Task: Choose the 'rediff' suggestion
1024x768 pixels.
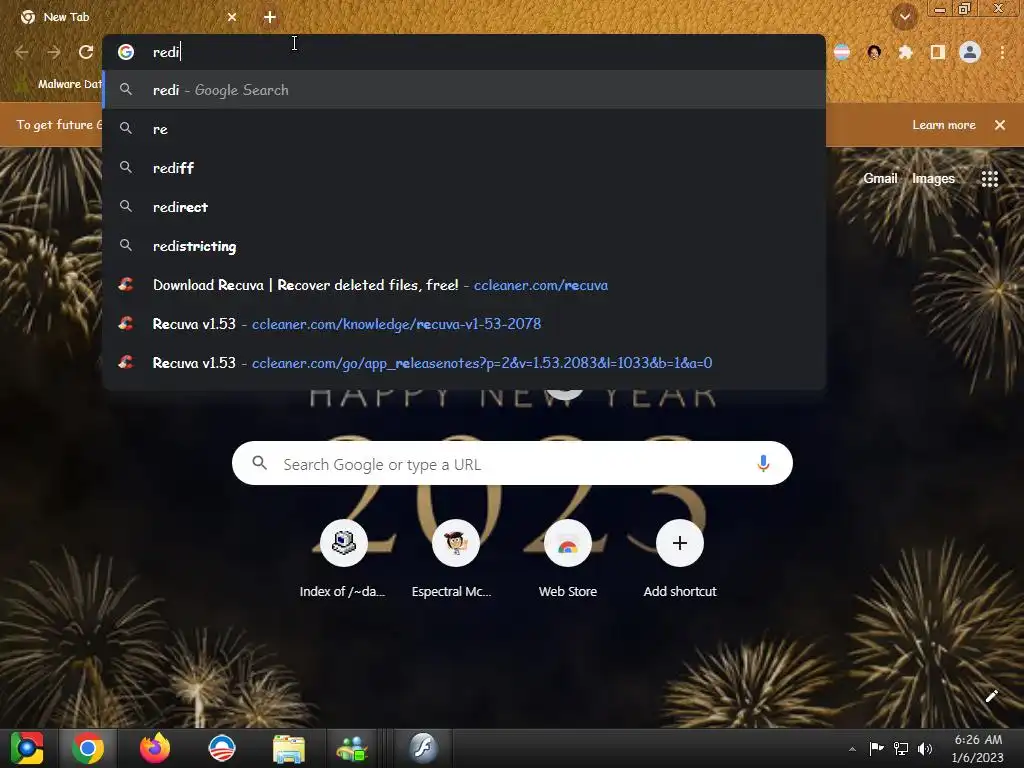Action: coord(464,168)
